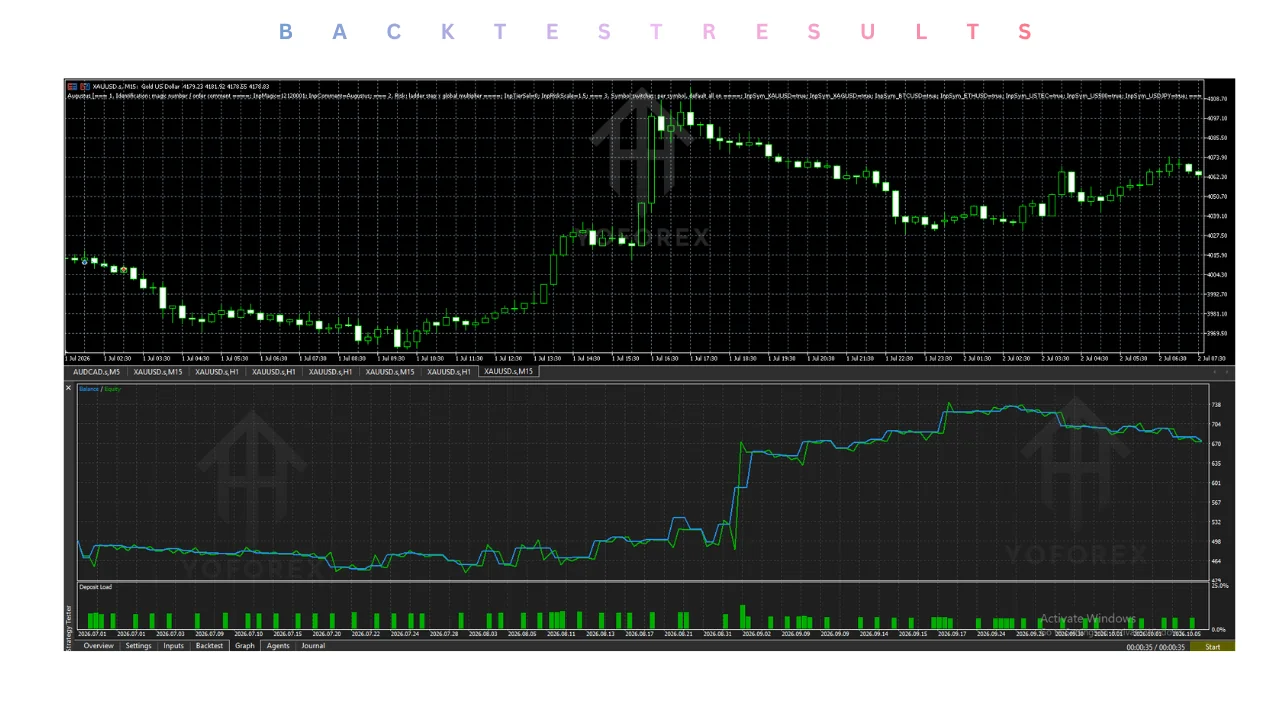Switch to the Inputs tab
Image resolution: width=1280 pixels, height=720 pixels.
(x=173, y=646)
